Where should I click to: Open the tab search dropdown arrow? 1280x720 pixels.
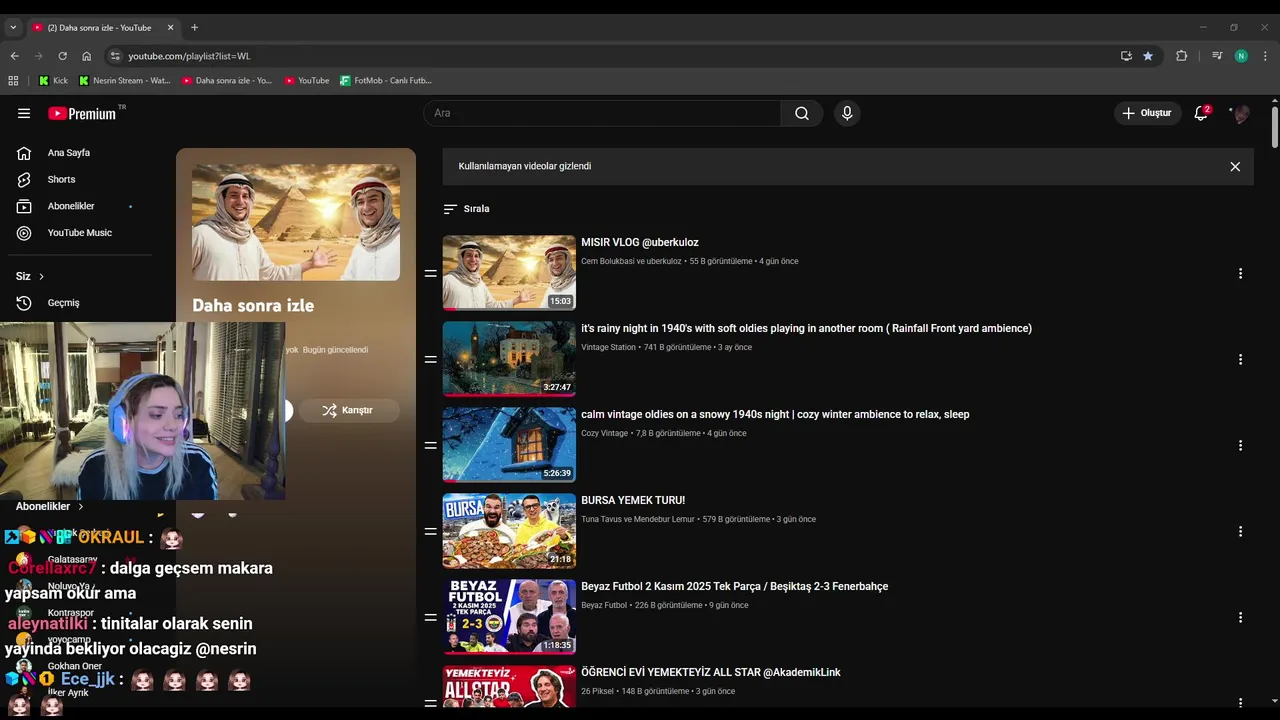13,27
